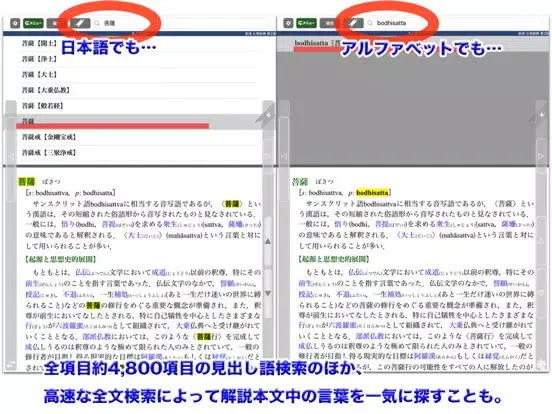552x414 pixels.
Task: Focus left search field containing 菩薩
Action: coord(181,23)
